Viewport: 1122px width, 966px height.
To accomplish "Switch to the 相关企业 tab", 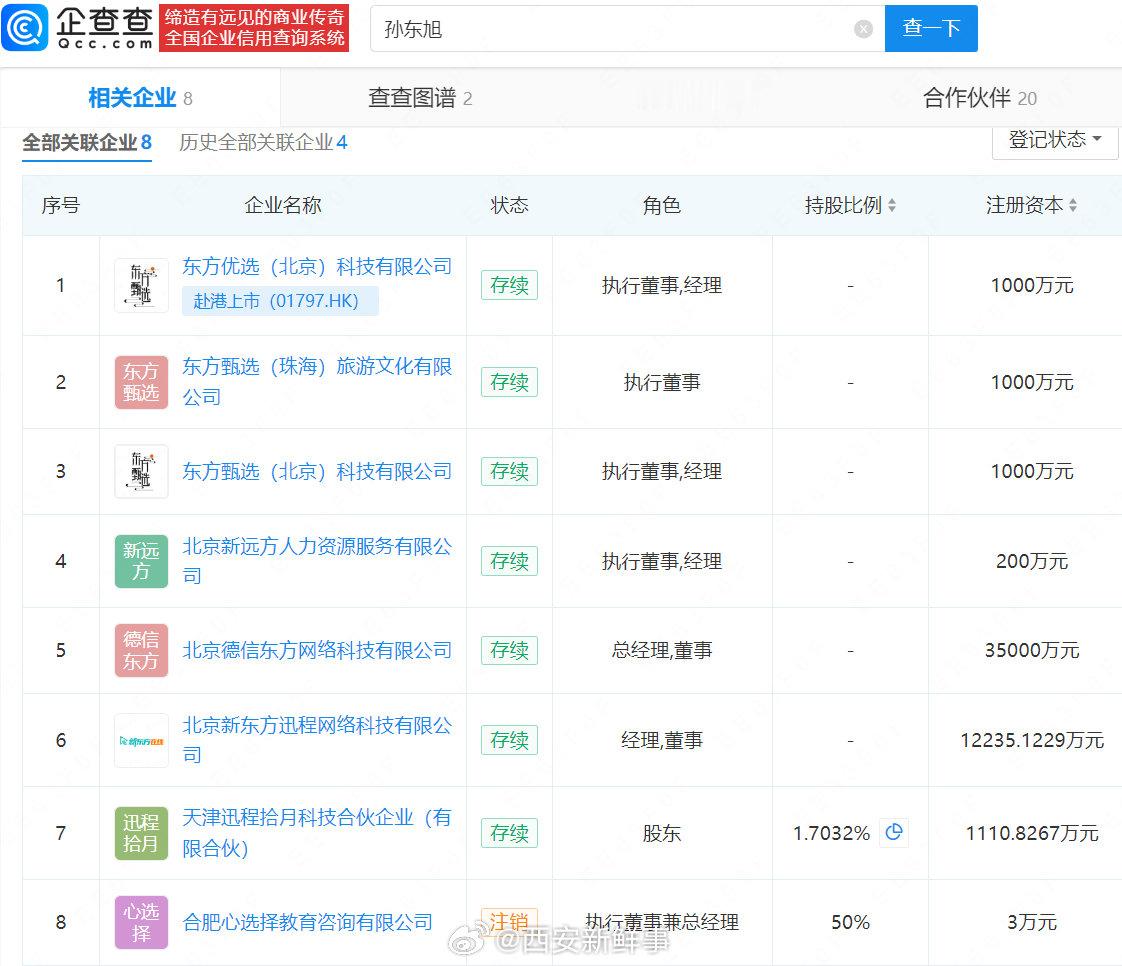I will [x=140, y=97].
